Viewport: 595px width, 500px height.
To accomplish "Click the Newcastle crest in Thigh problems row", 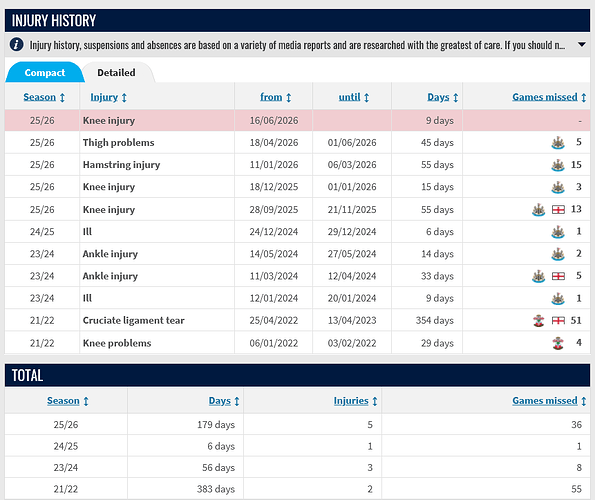I will (x=558, y=143).
